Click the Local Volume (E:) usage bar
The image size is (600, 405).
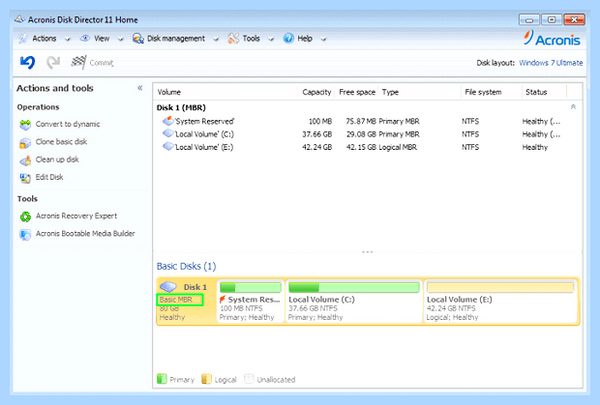501,287
